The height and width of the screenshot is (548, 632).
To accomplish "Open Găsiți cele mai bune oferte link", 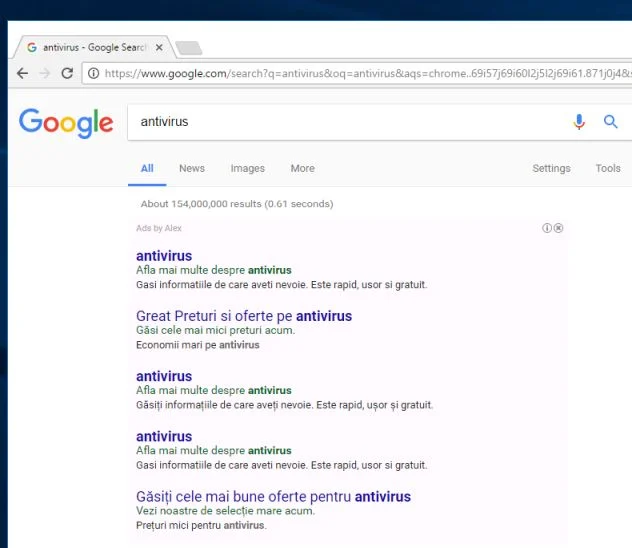I will (x=273, y=497).
